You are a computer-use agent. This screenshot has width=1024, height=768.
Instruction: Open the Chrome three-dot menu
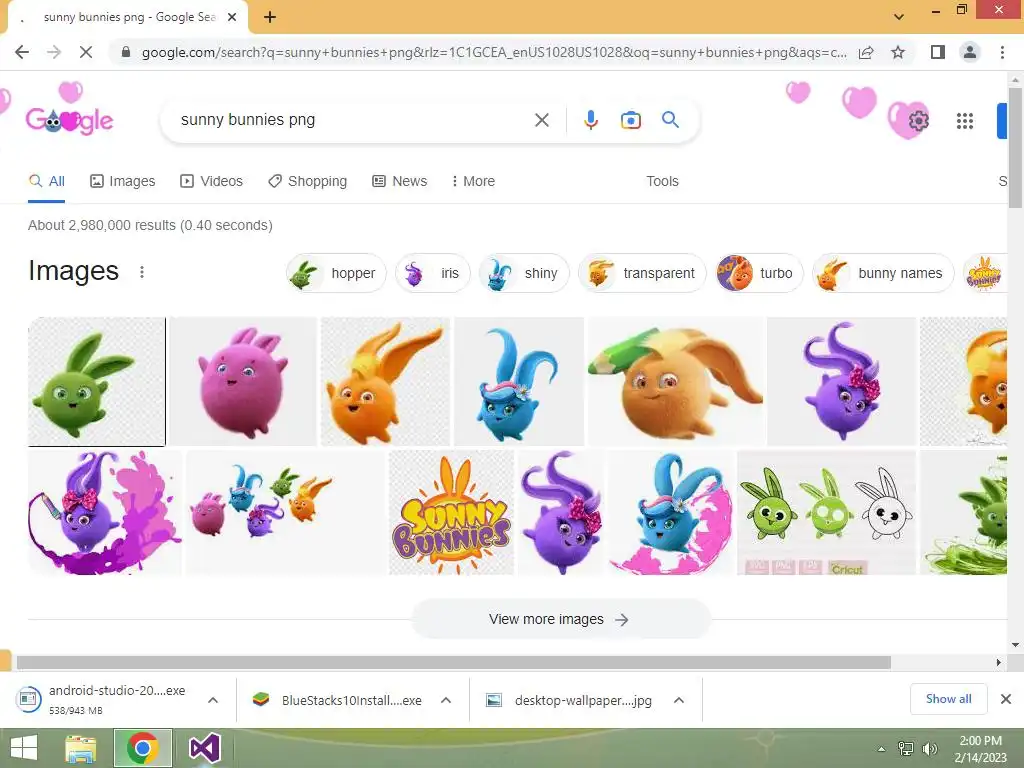click(x=1002, y=52)
